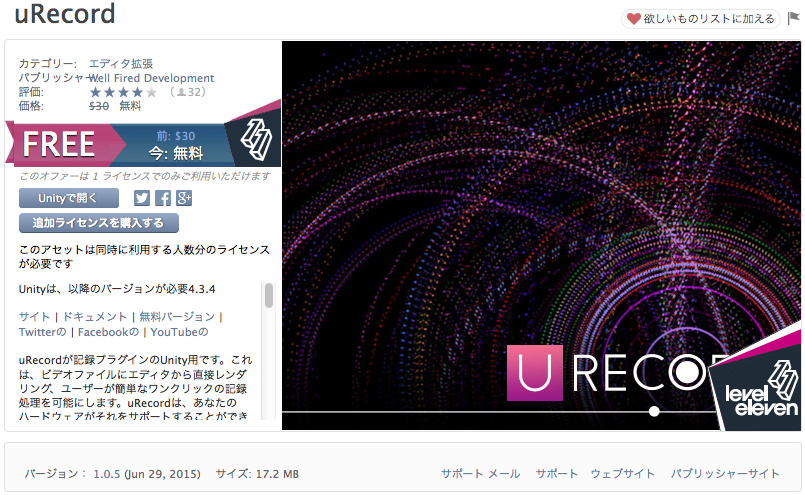Click 追加ライセンスを購入する button
Screen dimensions: 805x495
click(x=99, y=223)
